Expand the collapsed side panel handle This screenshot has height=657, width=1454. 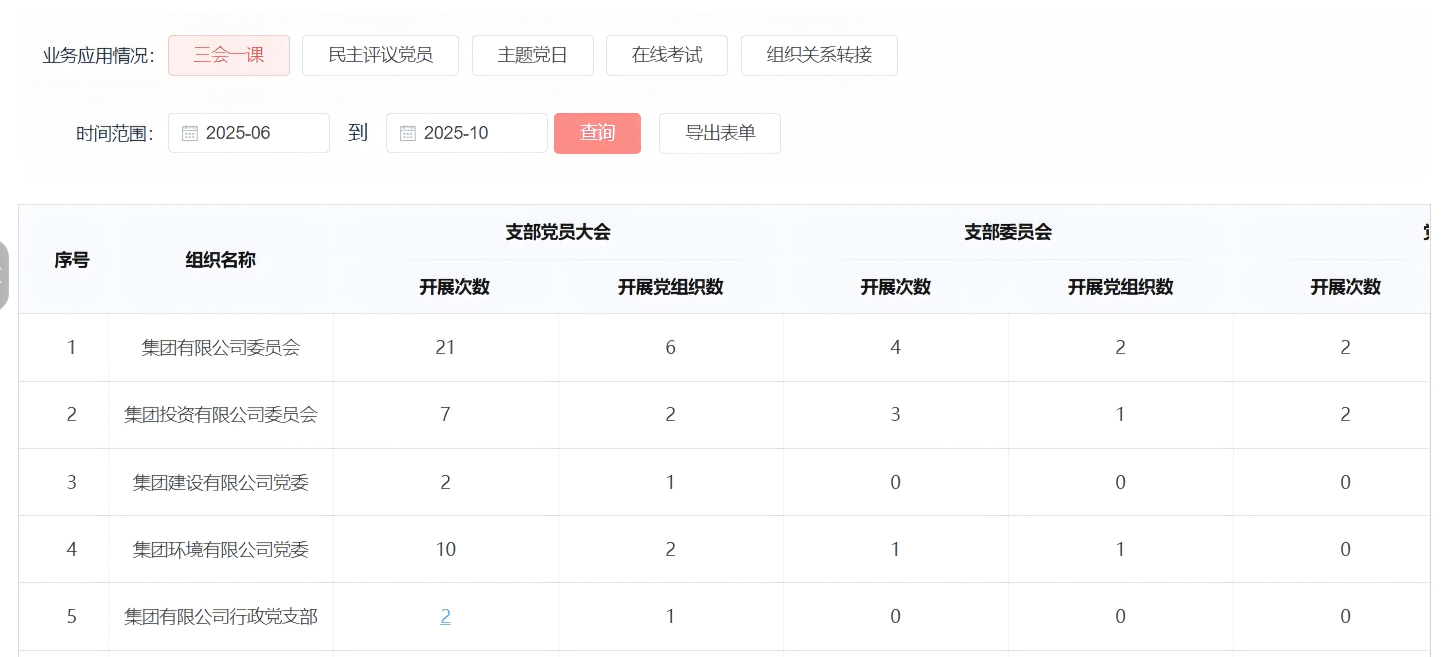(4, 275)
